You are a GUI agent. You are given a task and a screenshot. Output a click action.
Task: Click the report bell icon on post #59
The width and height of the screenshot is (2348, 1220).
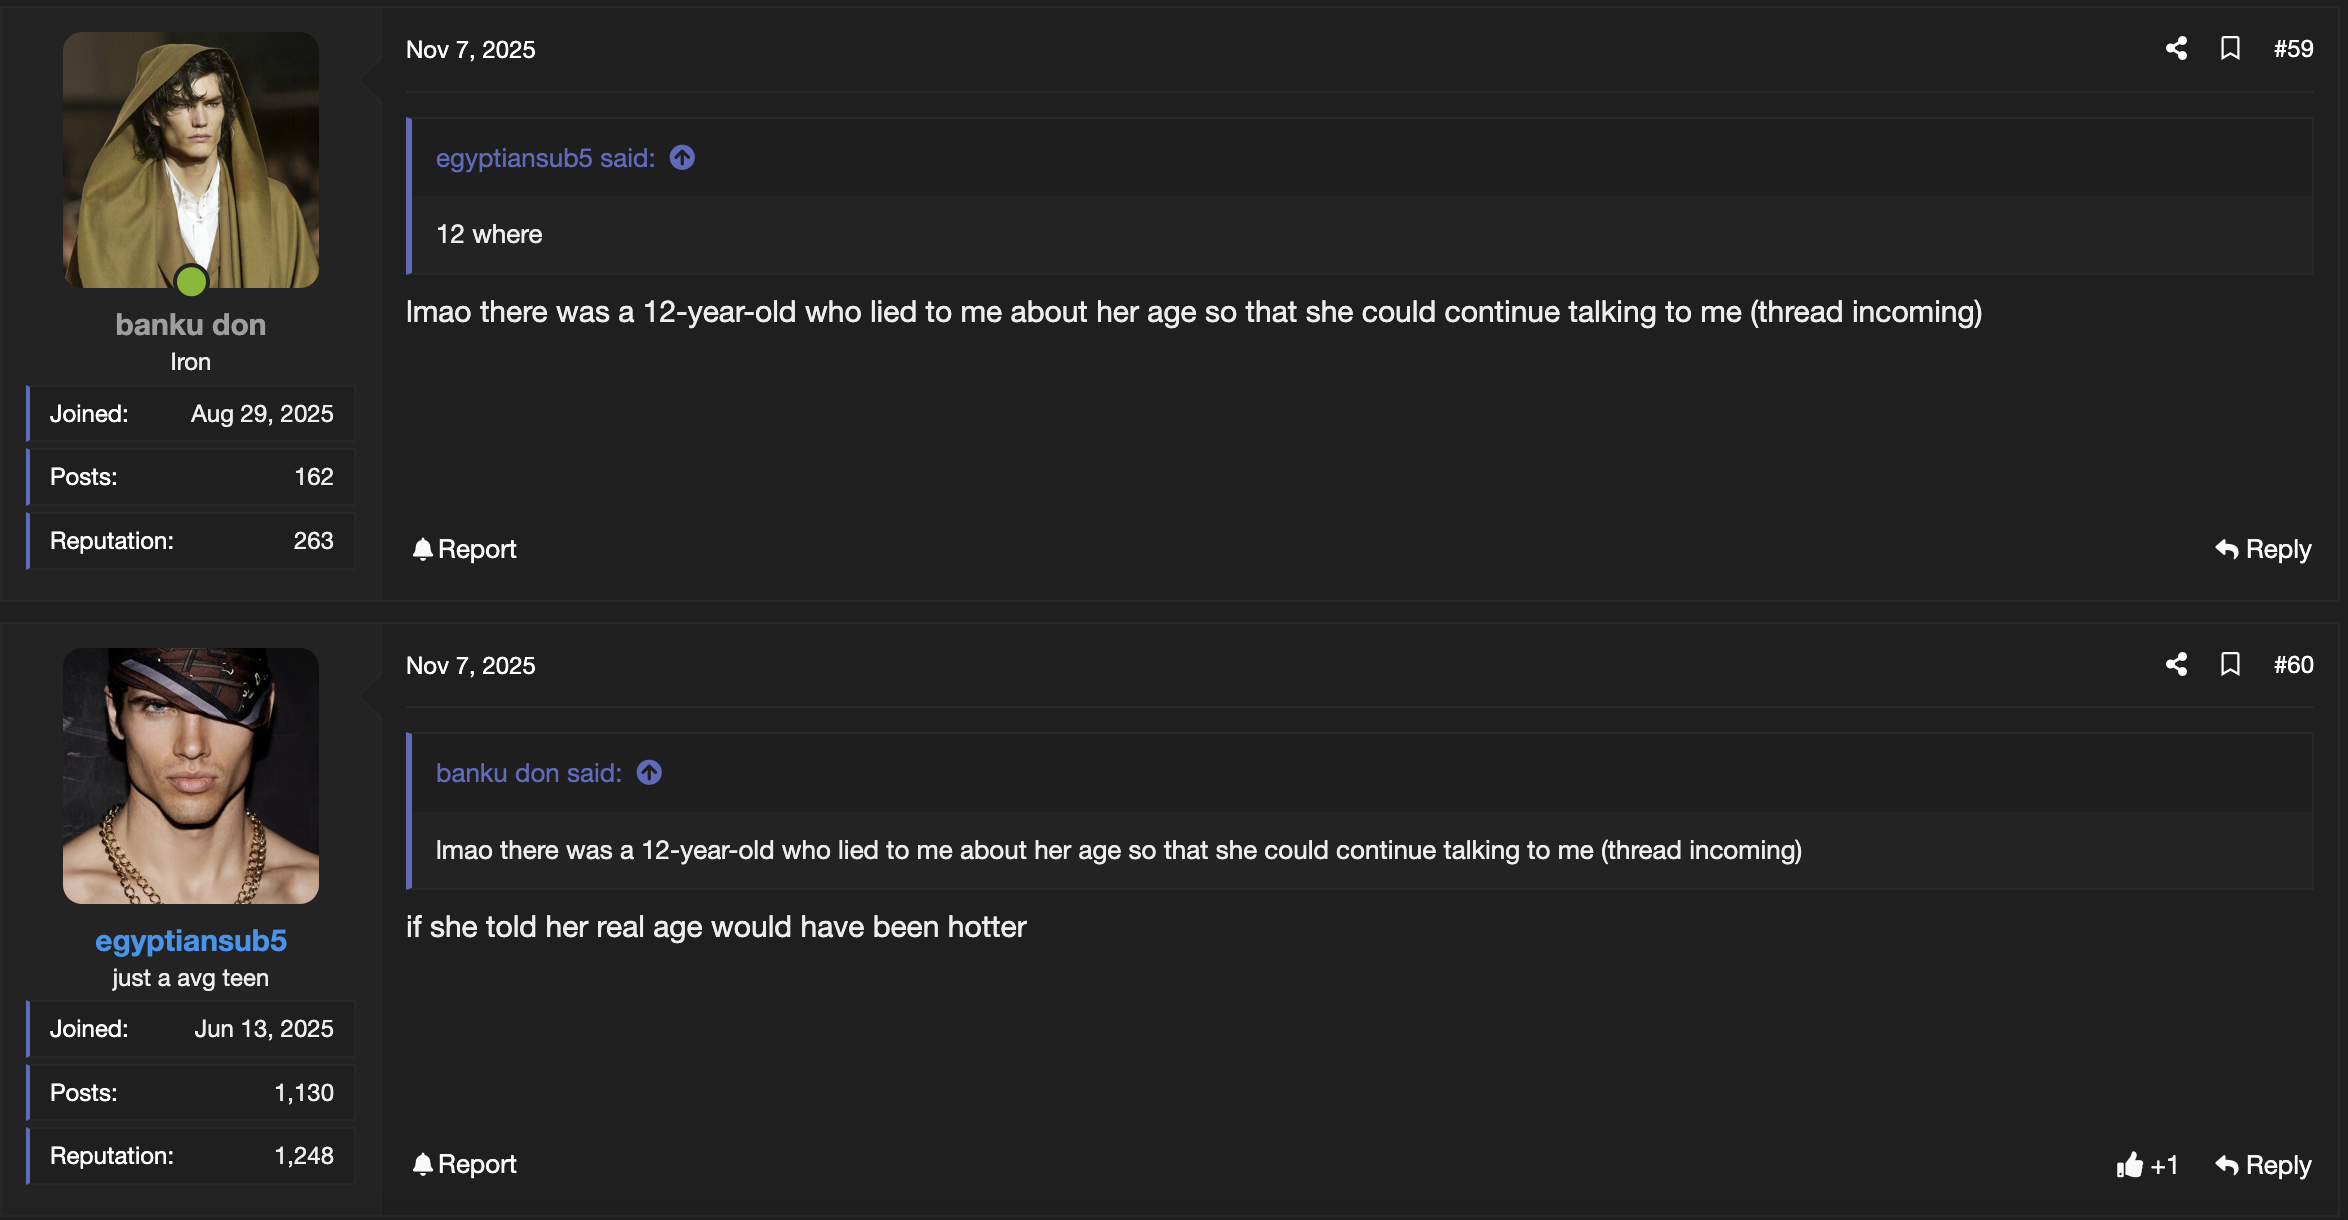point(423,548)
